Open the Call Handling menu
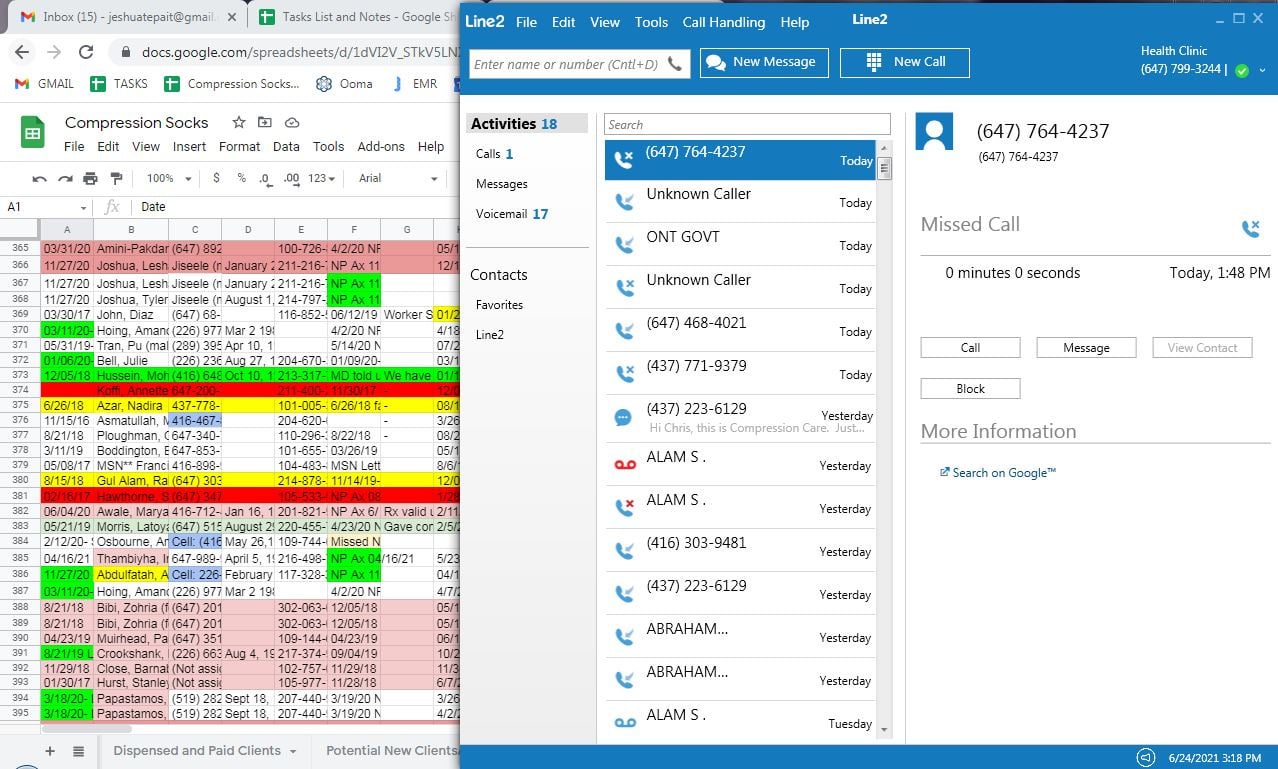 [x=723, y=22]
